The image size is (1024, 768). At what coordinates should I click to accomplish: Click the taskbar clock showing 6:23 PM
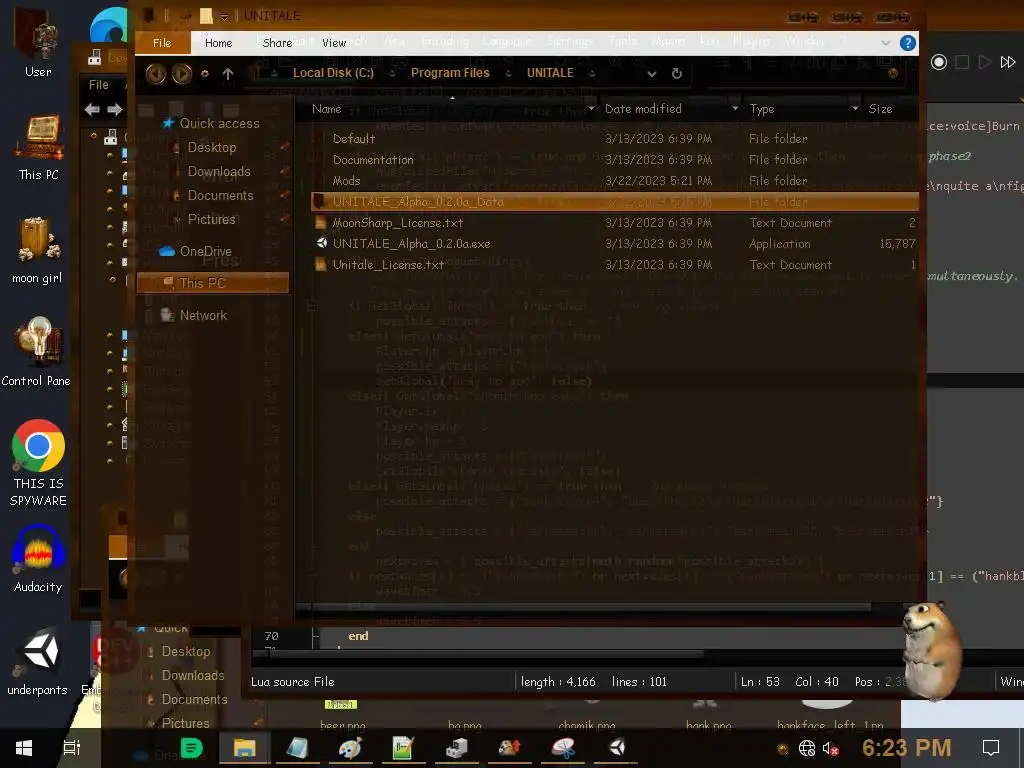[x=906, y=748]
